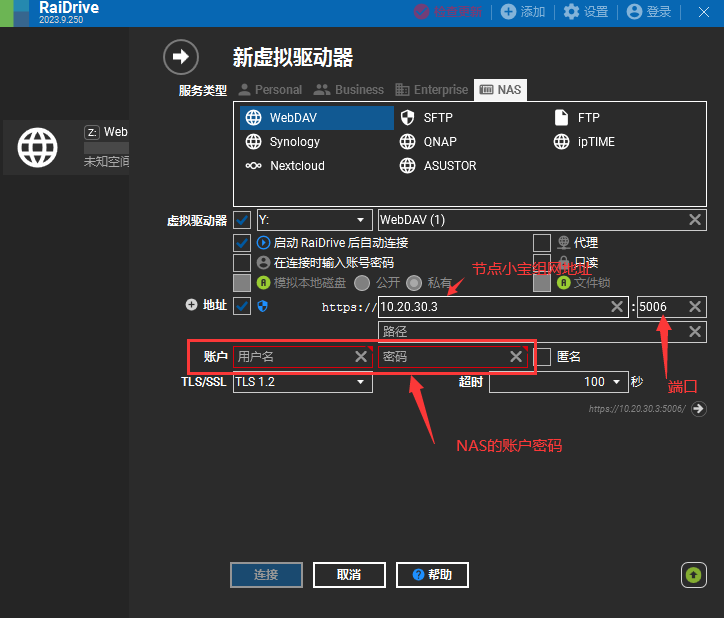Toggle the 地址 HTTPS checkbox
724x618 pixels.
(x=242, y=306)
